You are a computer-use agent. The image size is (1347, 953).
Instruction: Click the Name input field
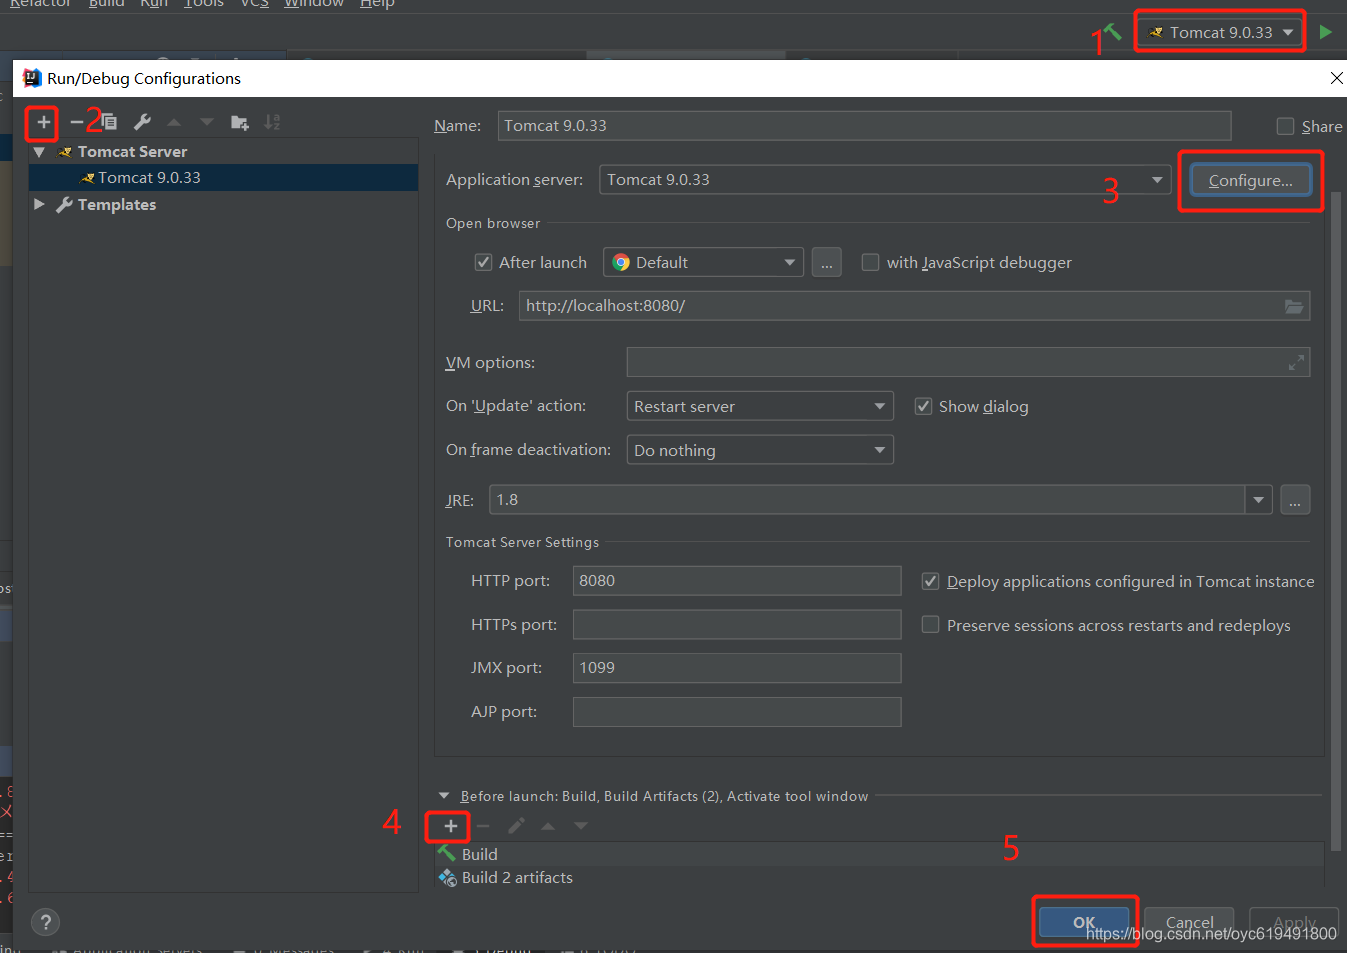click(864, 126)
